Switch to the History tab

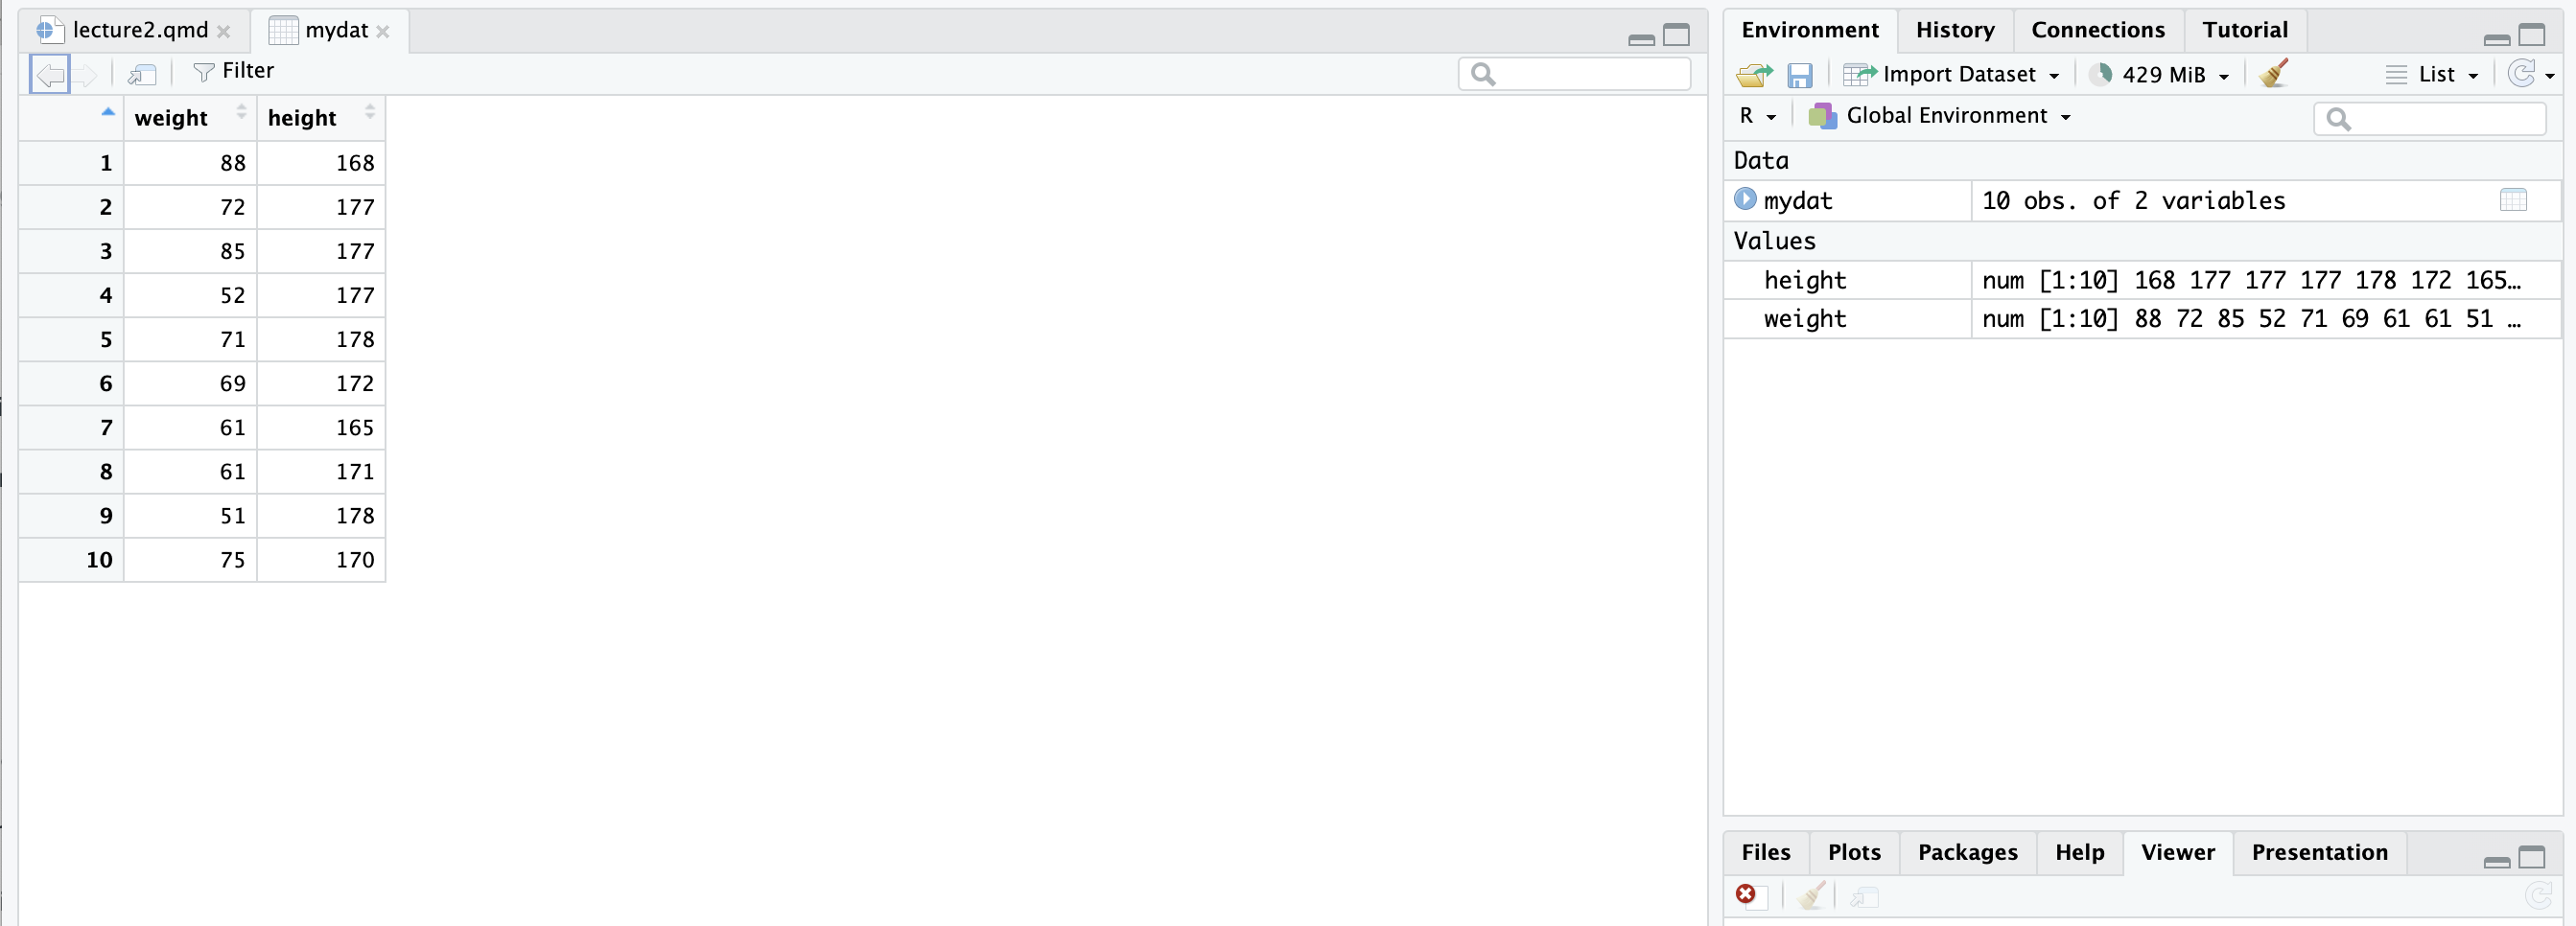(x=1954, y=30)
